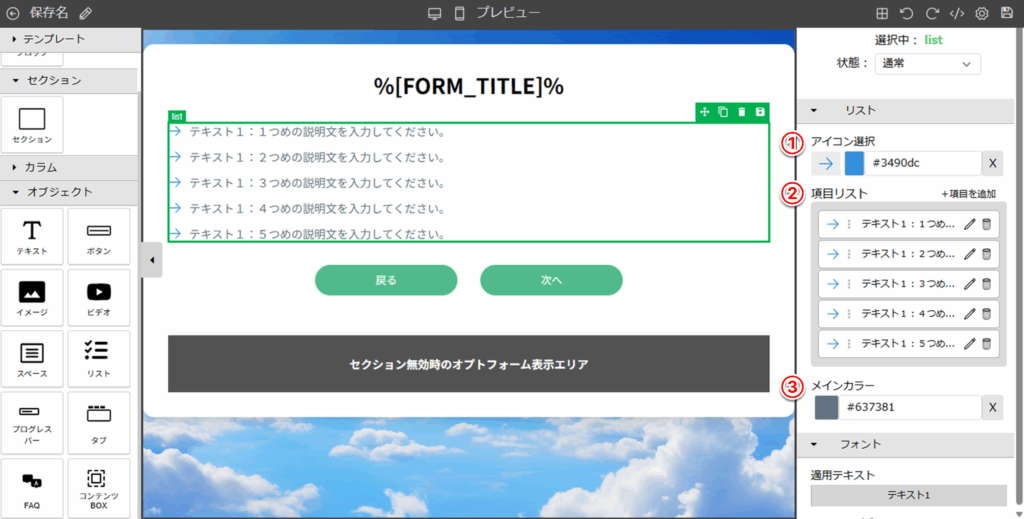Add the ビデオ object to the page

98,298
